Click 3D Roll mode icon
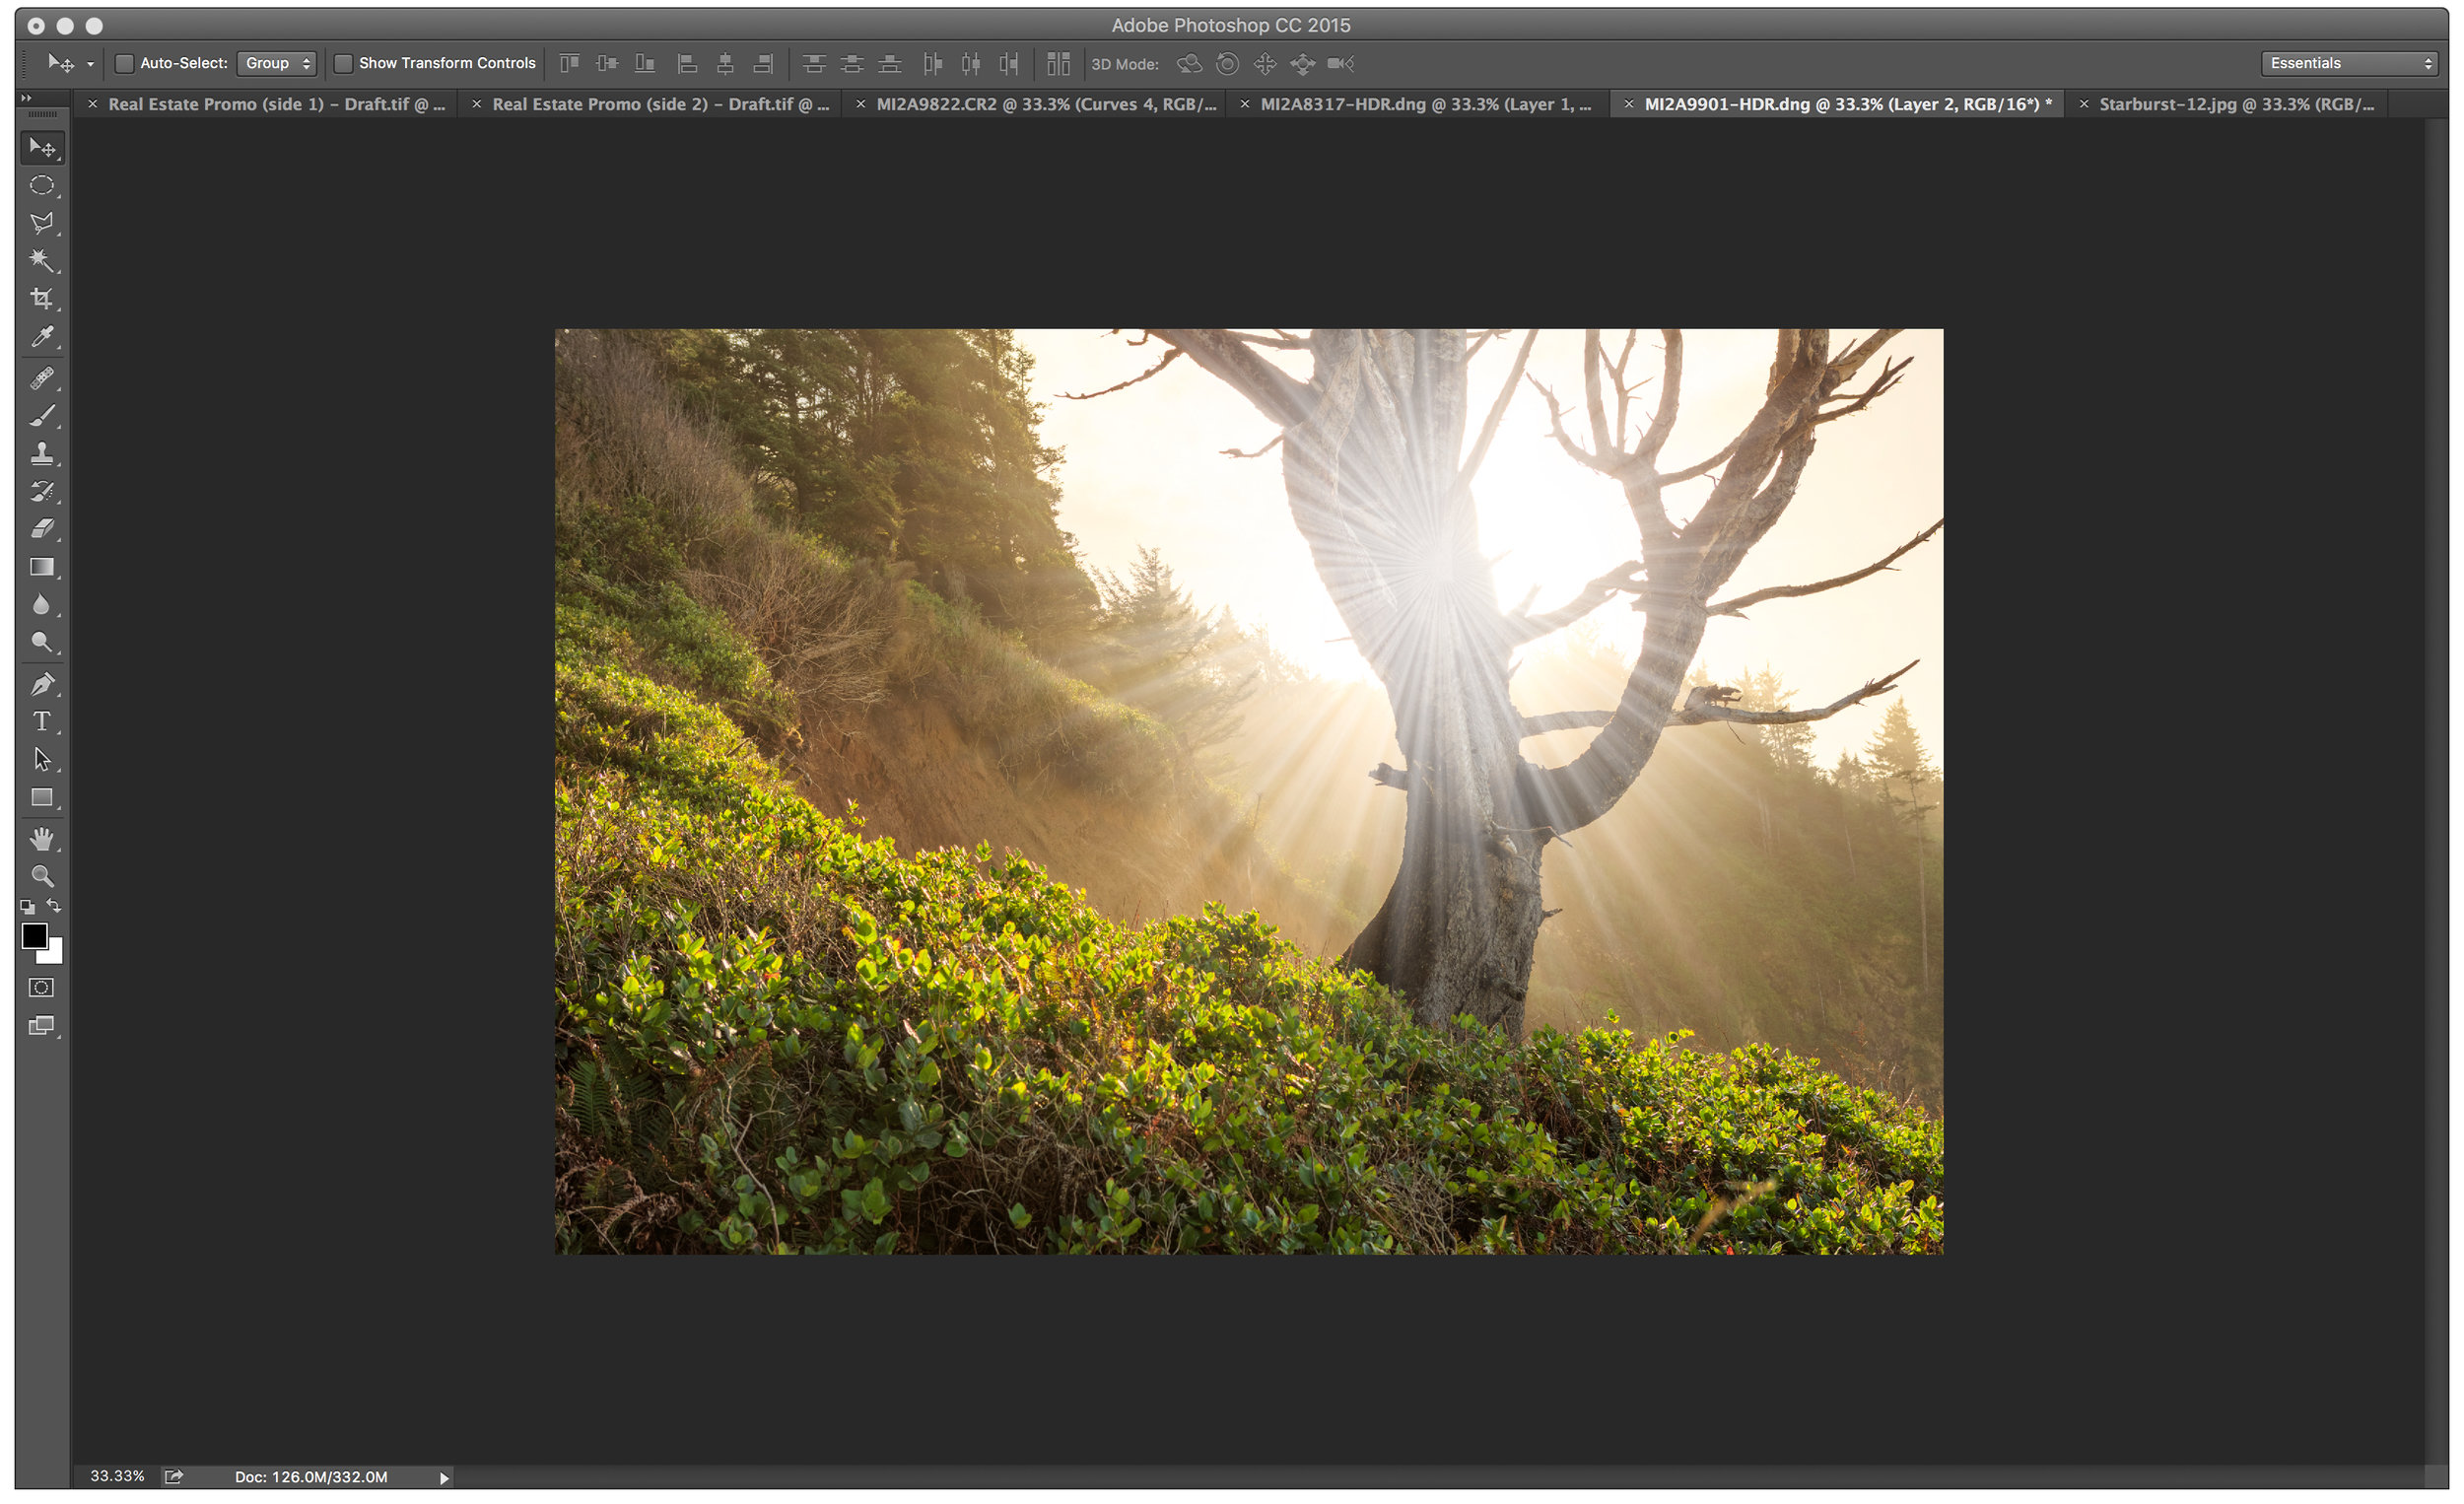 click(x=1227, y=64)
